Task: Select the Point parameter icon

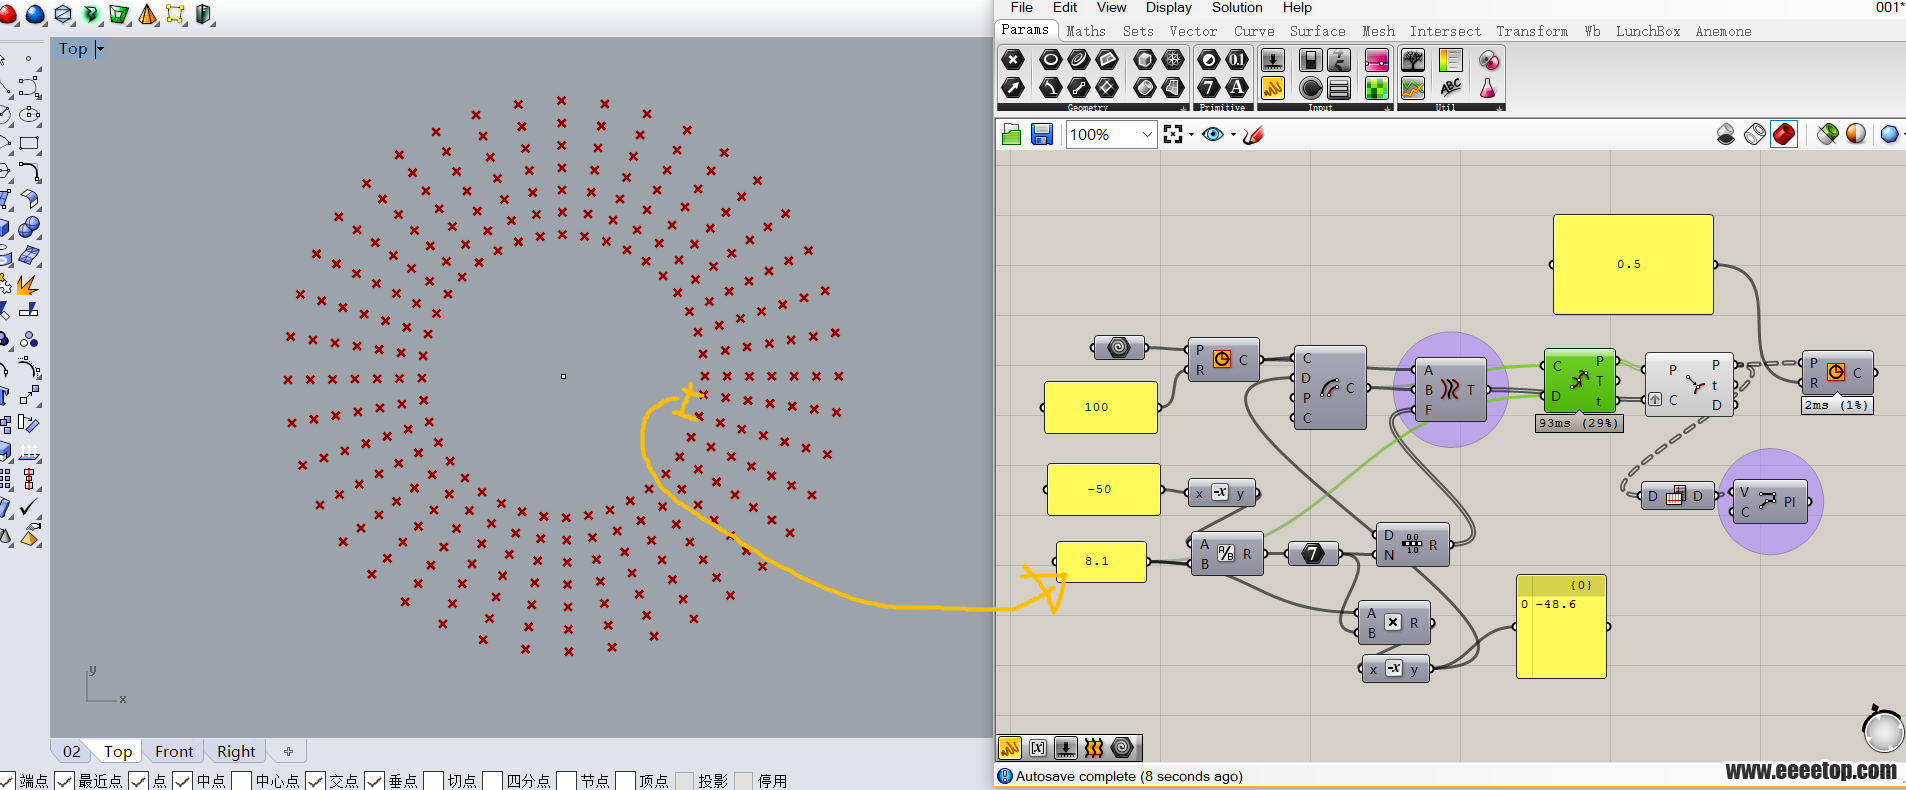Action: pos(1013,60)
